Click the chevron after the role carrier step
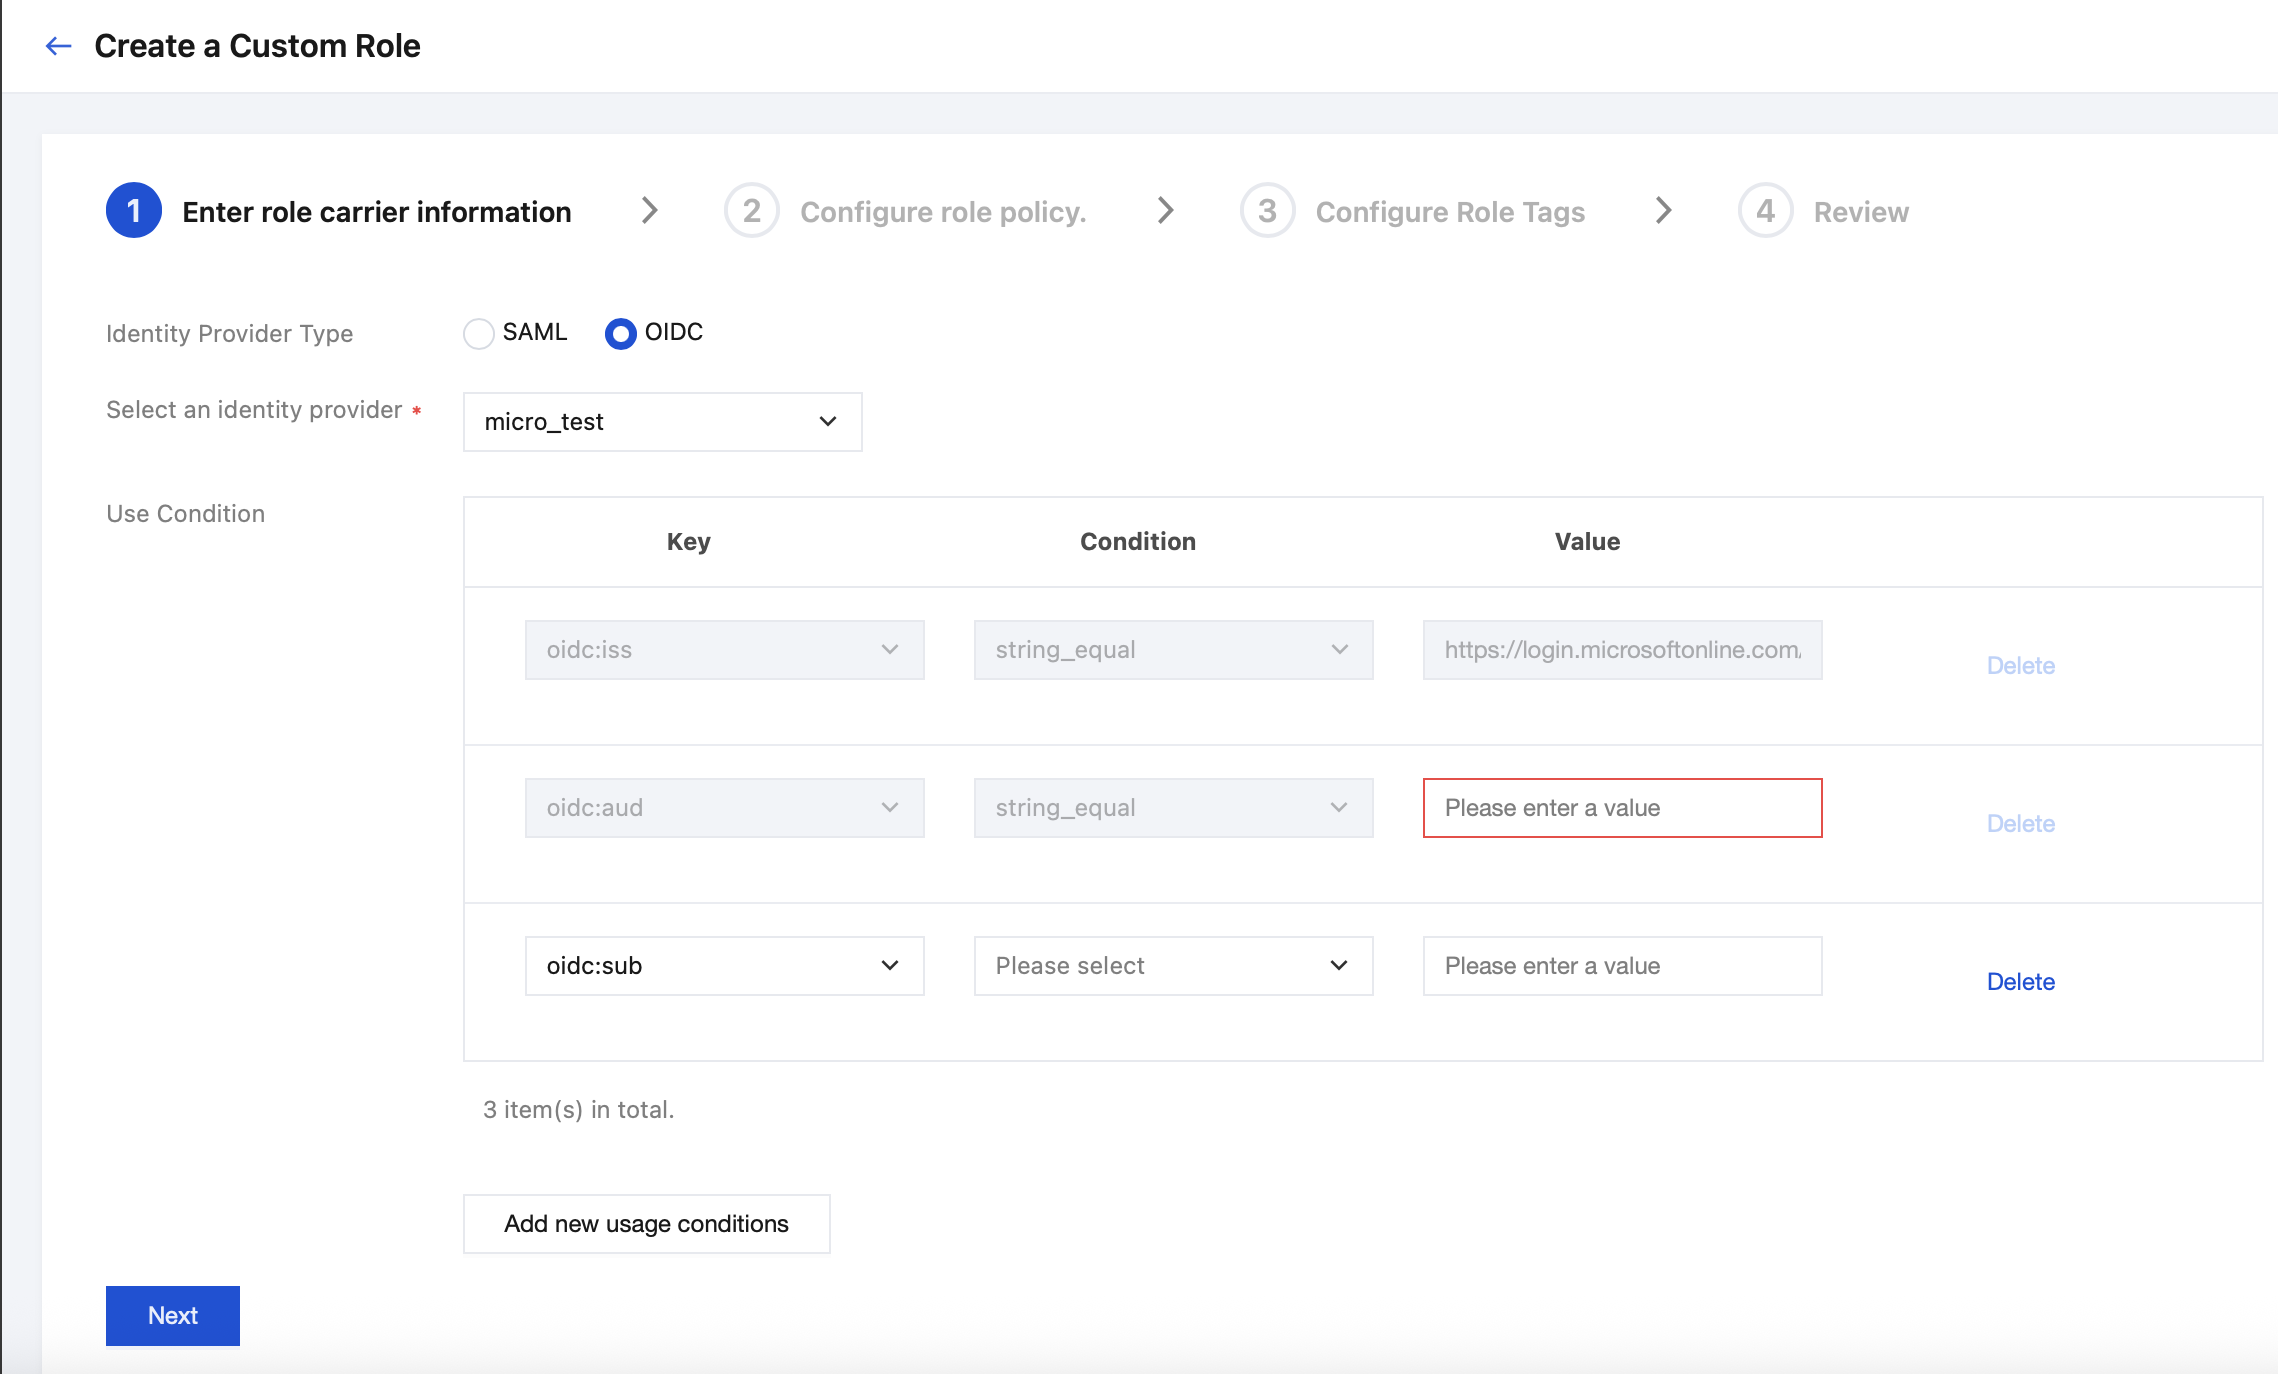This screenshot has width=2278, height=1374. click(650, 211)
